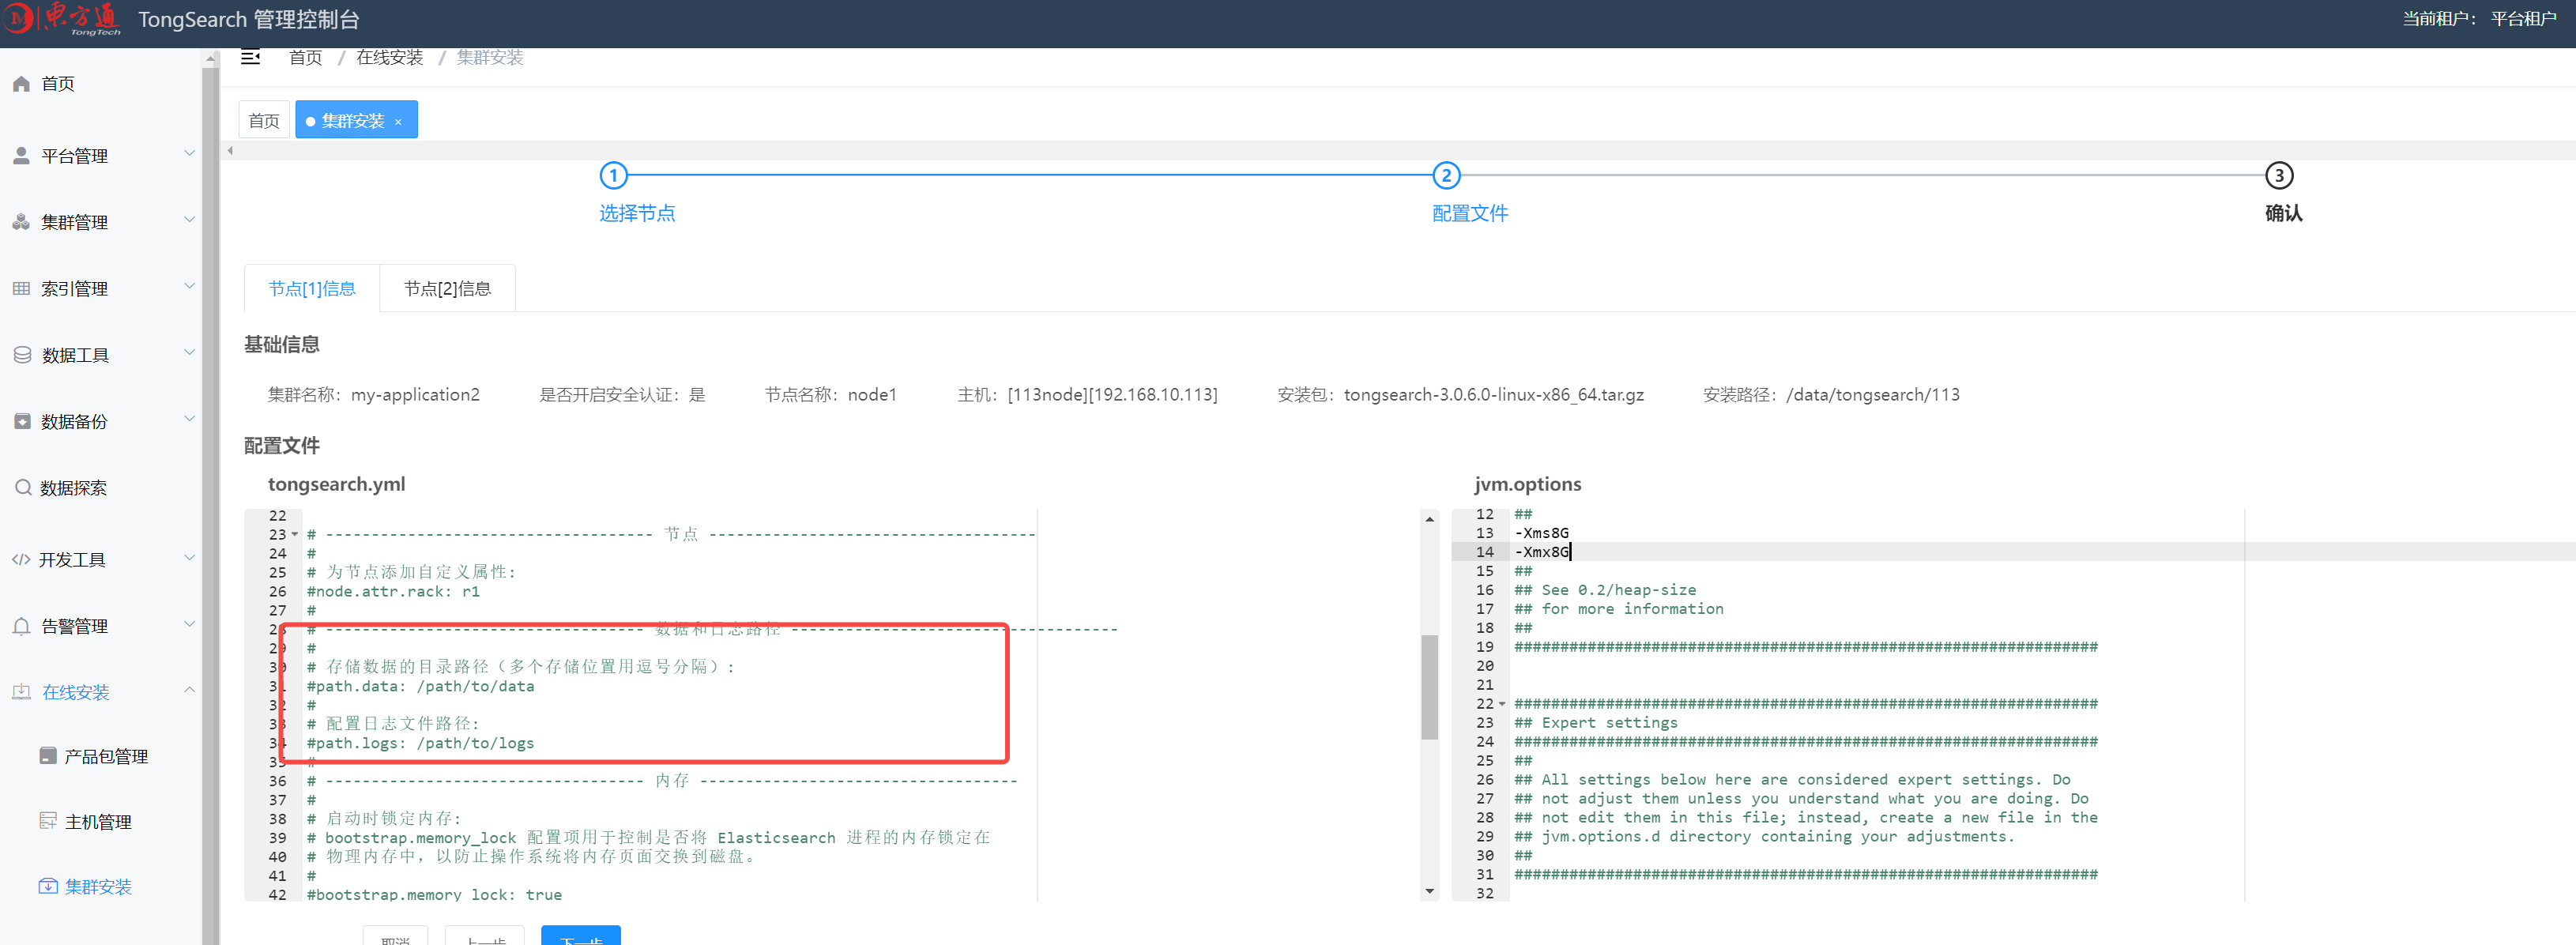Click tongsearch.yml scrollbar up arrow
This screenshot has height=945, width=2576.
click(1429, 519)
